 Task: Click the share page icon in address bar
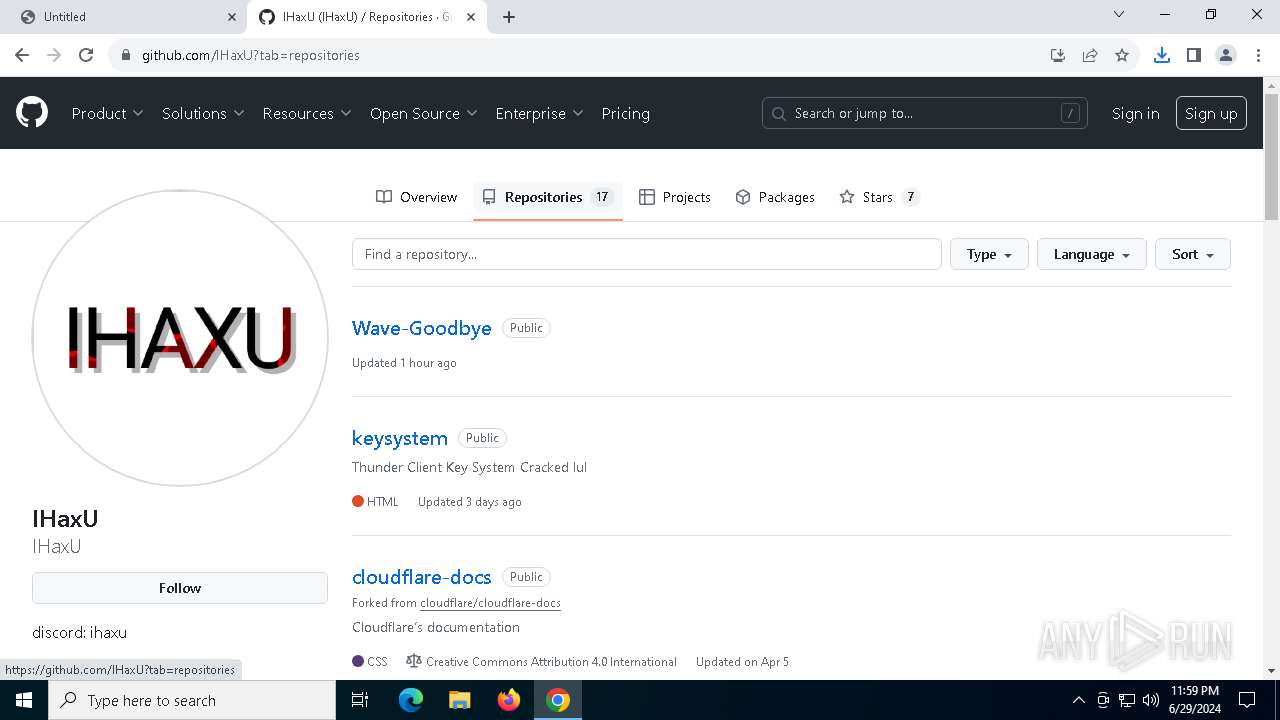point(1090,55)
